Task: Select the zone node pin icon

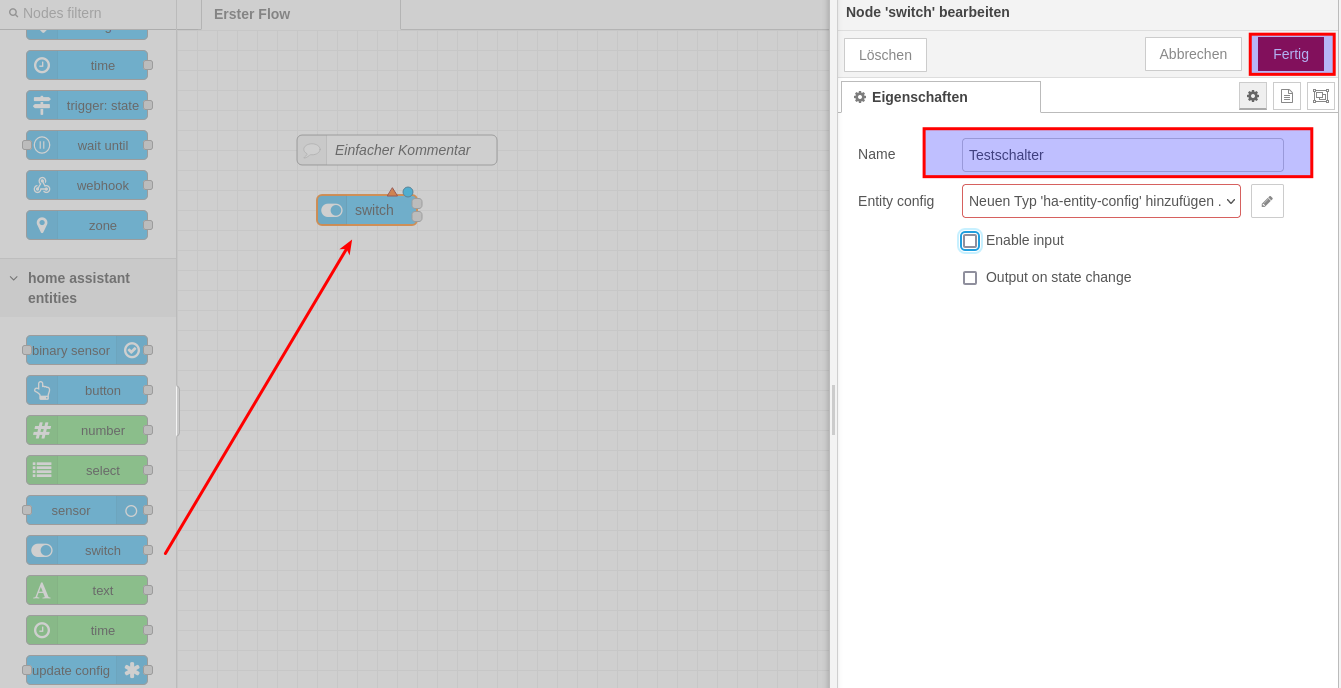Action: pyautogui.click(x=42, y=225)
